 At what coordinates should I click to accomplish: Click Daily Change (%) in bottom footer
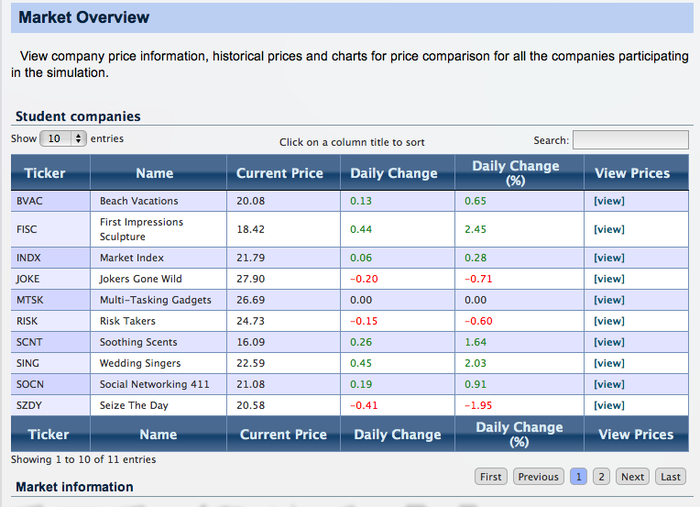click(519, 434)
